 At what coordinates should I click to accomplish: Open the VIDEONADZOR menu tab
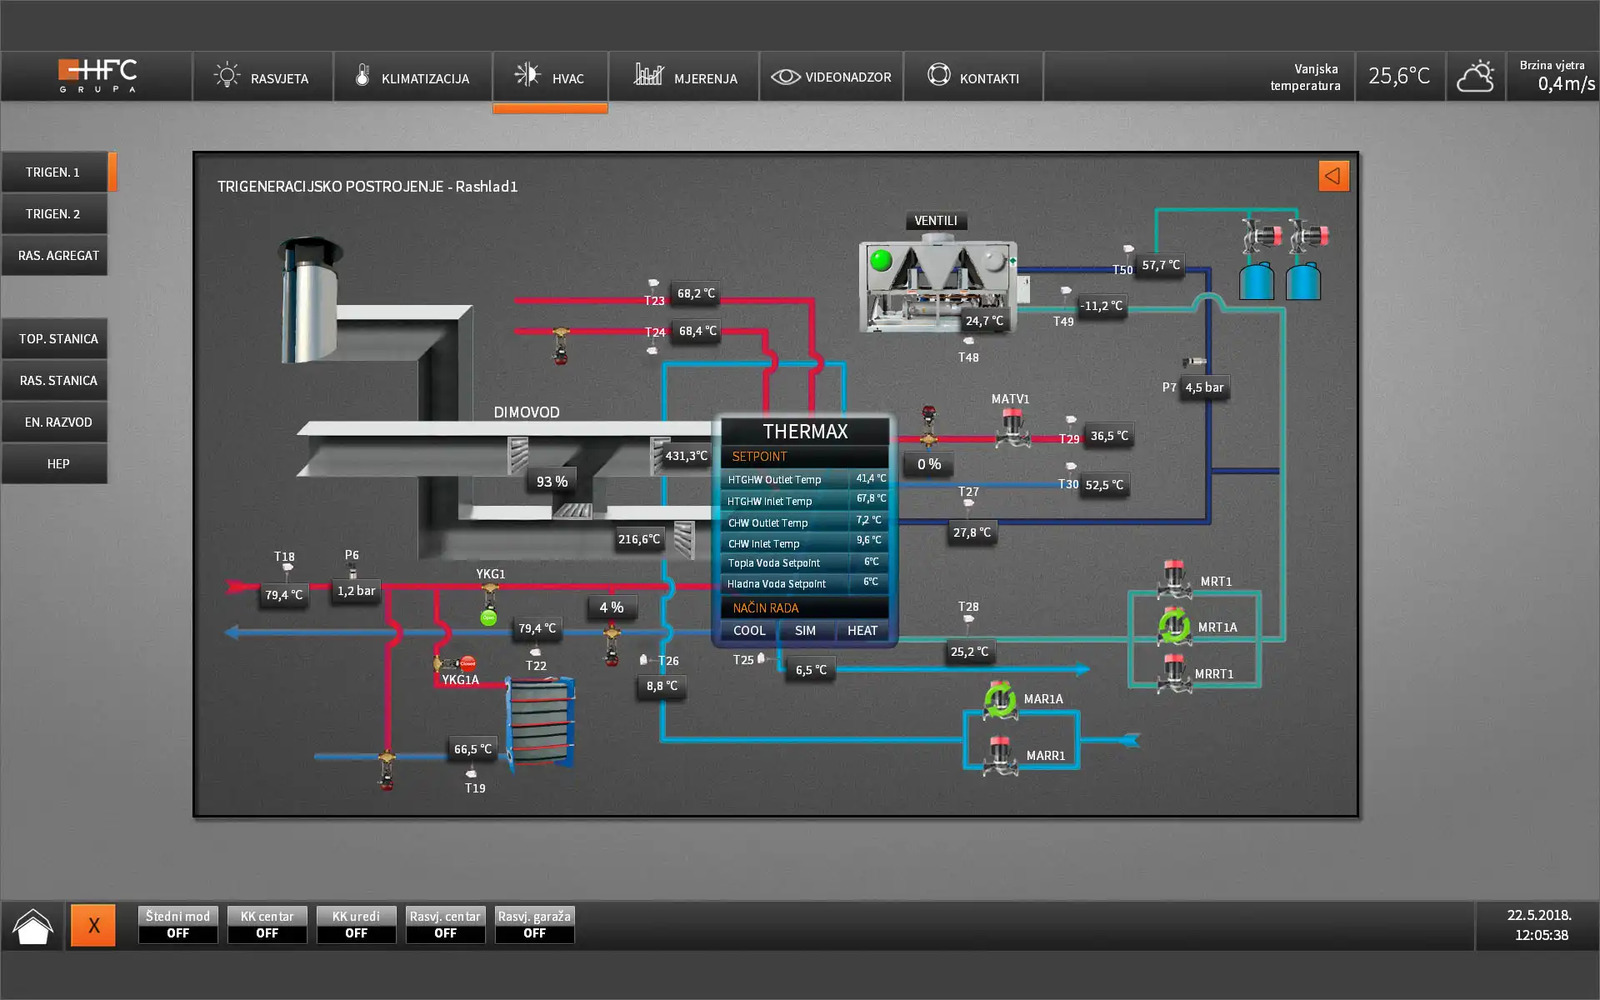[831, 78]
